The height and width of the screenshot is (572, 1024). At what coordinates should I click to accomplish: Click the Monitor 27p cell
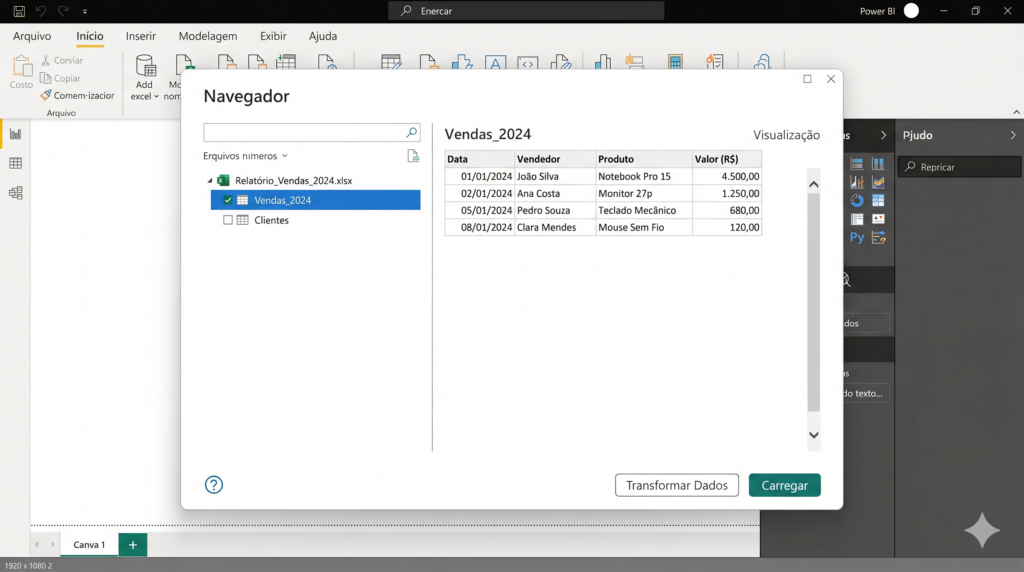coord(644,193)
